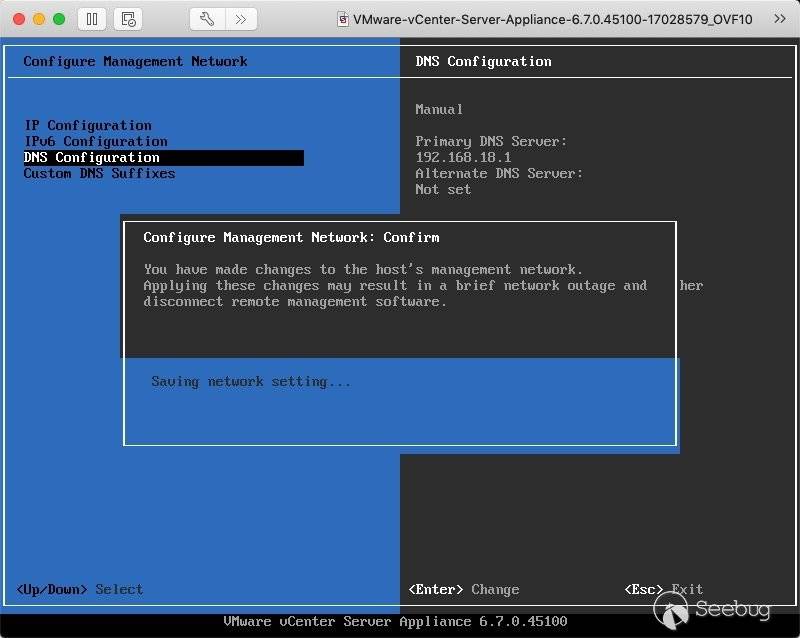Image resolution: width=800 pixels, height=638 pixels.
Task: Select highlighted DNS Configuration entry
Action: click(163, 158)
